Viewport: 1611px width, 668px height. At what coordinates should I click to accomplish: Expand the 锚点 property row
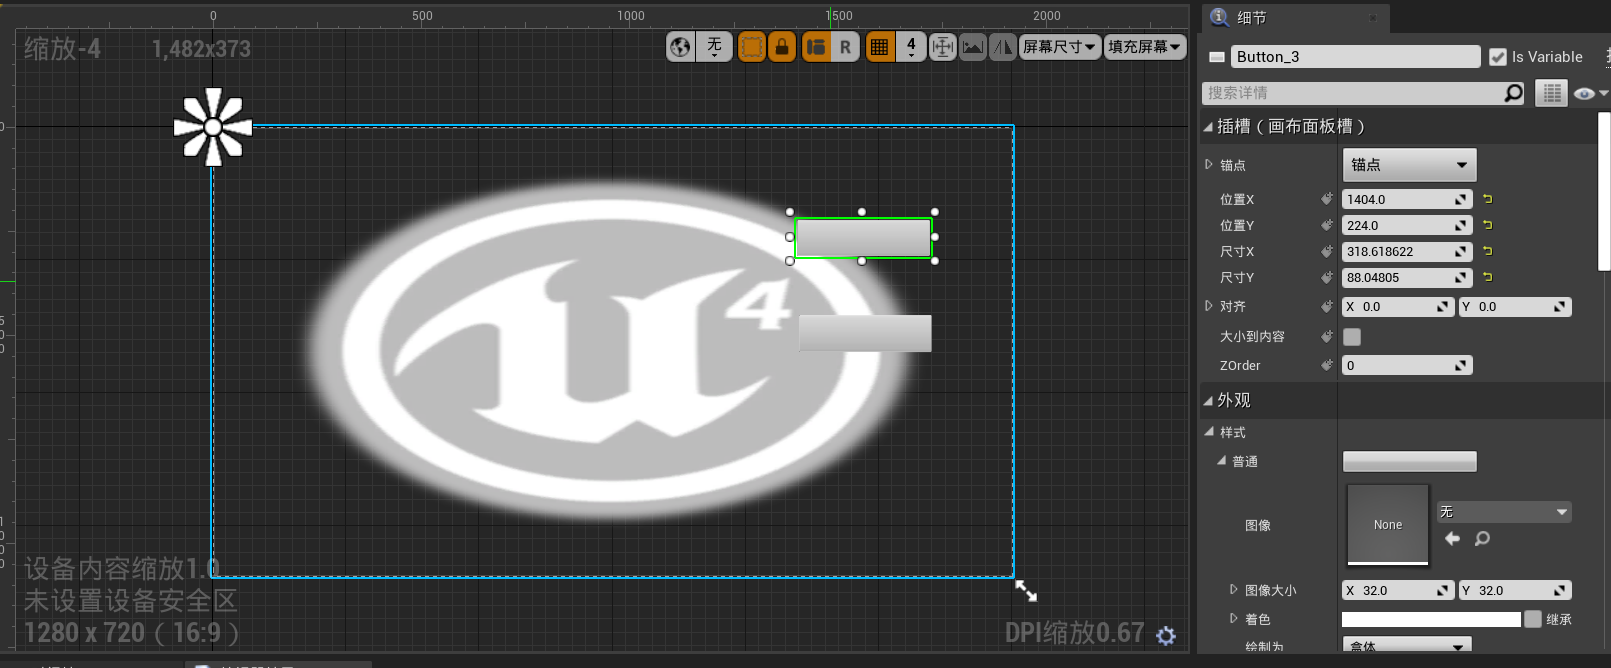tap(1209, 164)
